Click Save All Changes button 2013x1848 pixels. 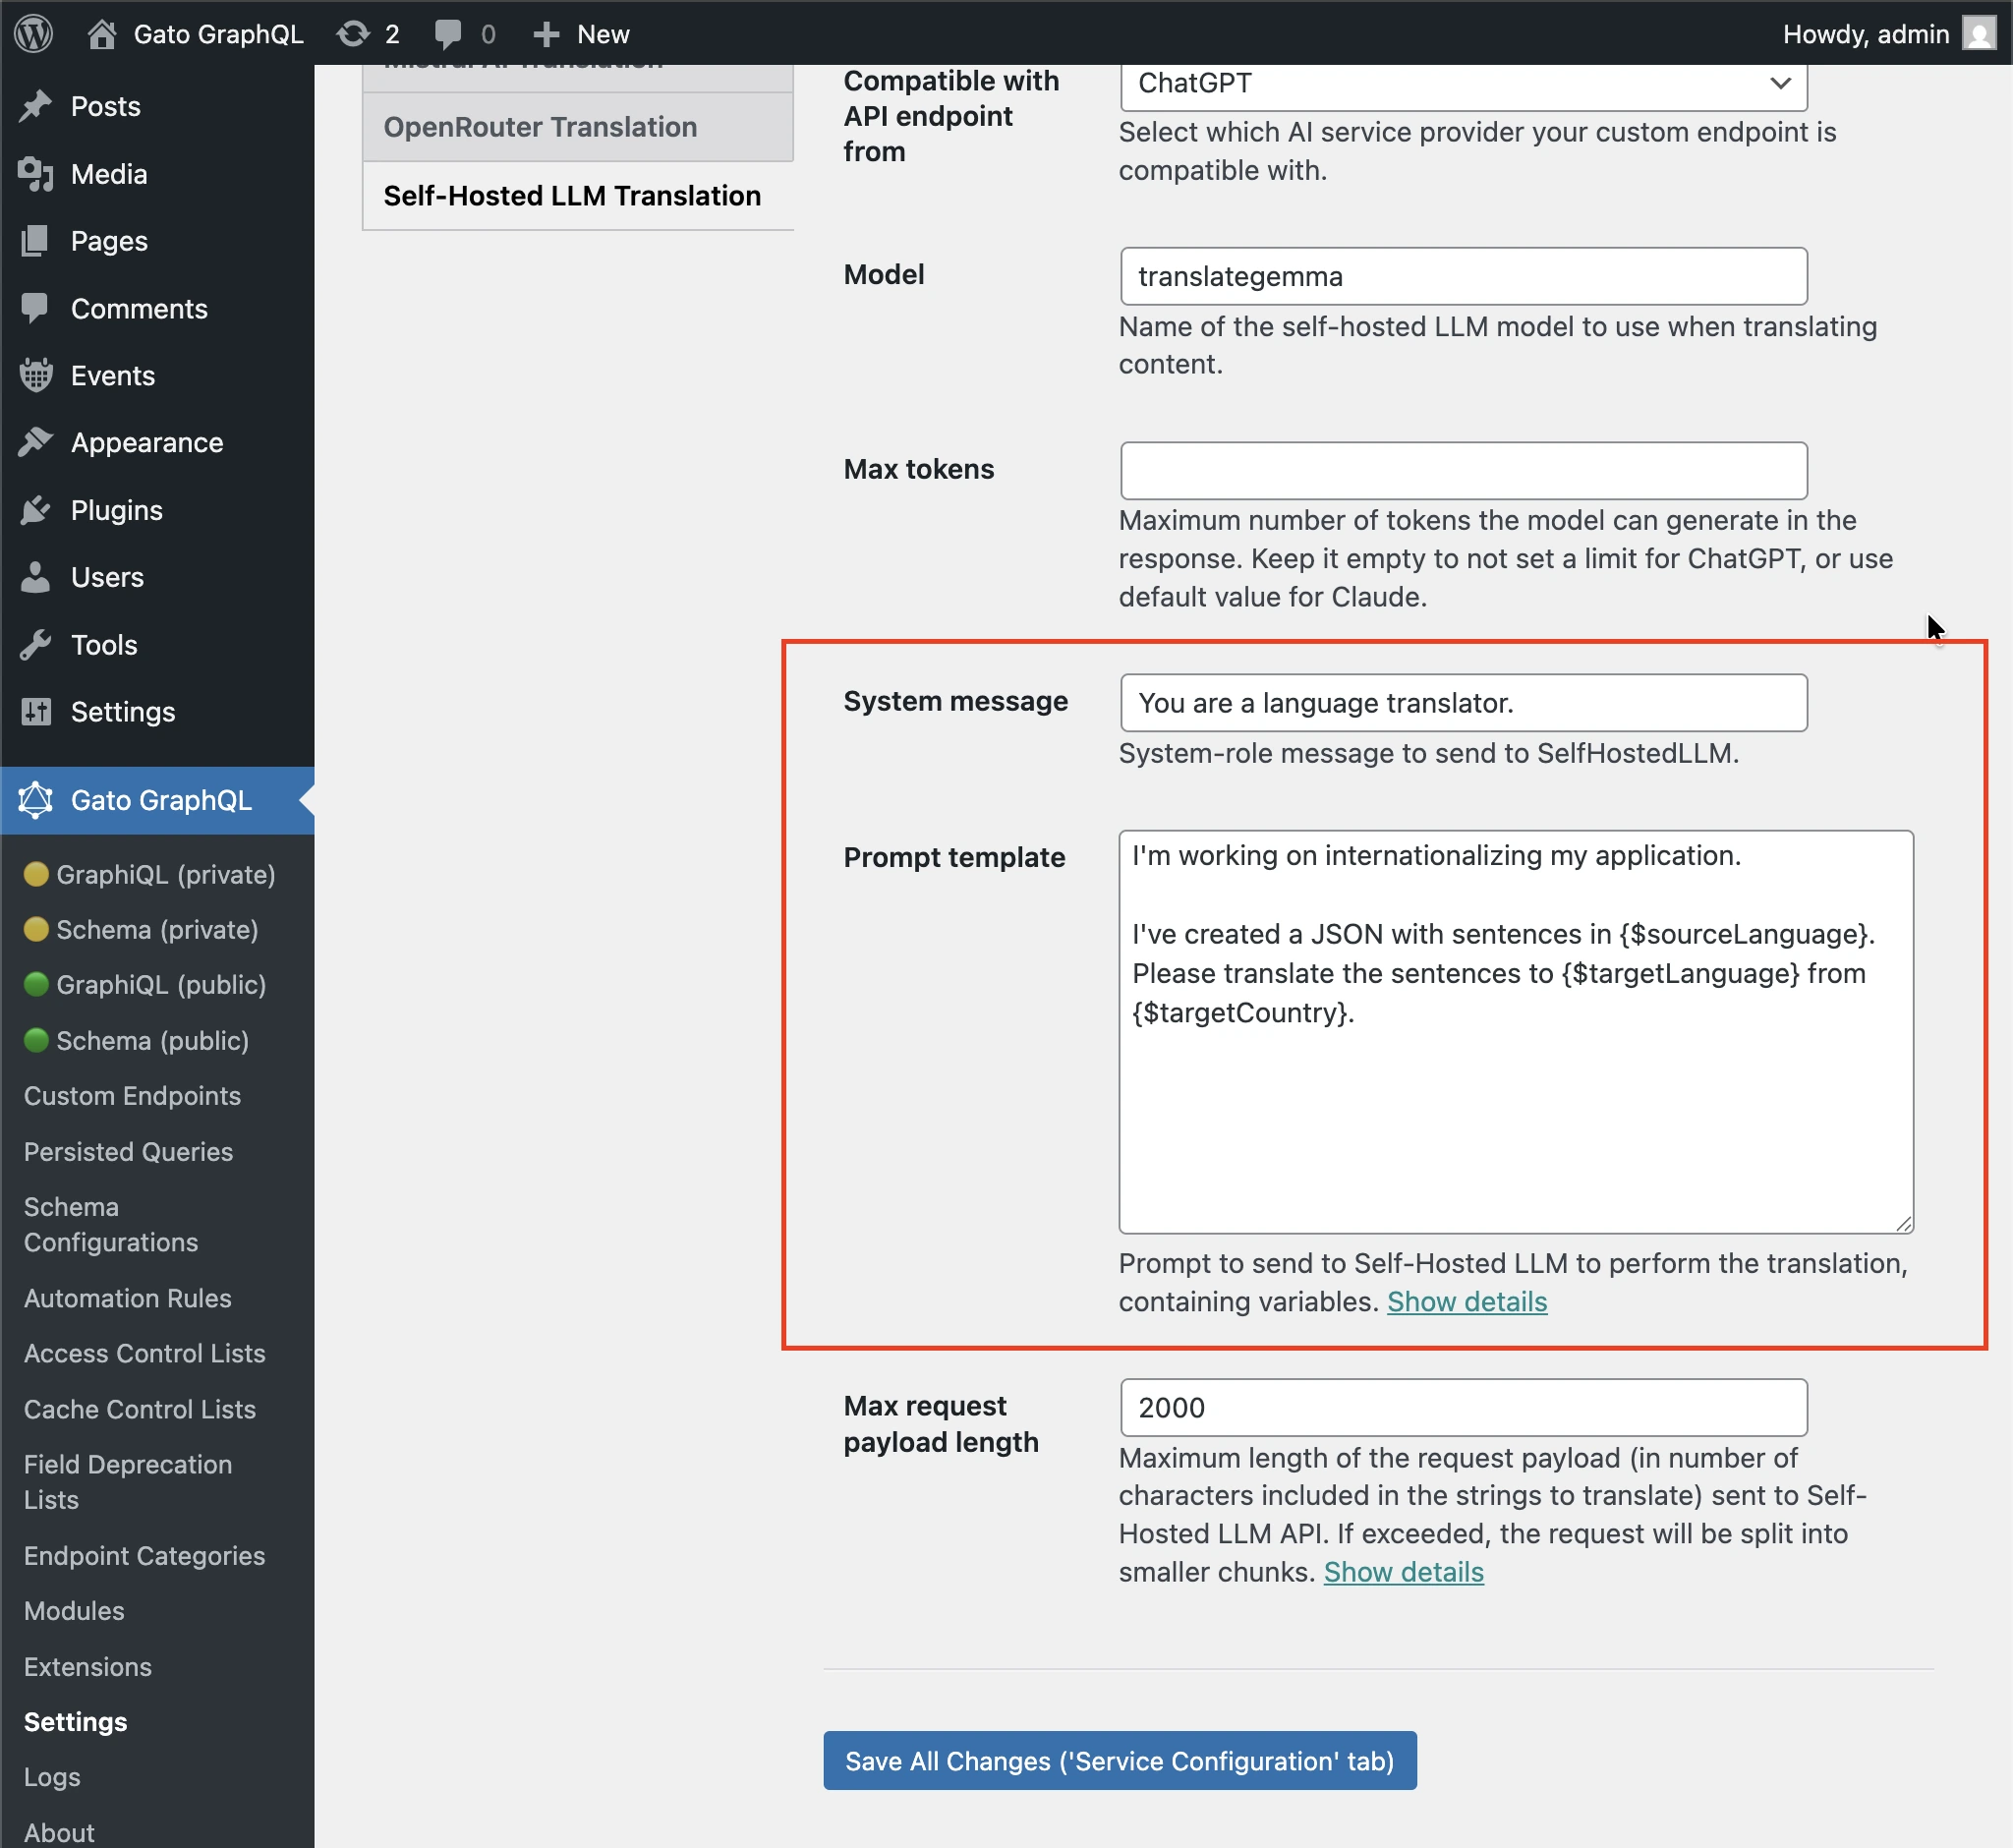tap(1119, 1760)
